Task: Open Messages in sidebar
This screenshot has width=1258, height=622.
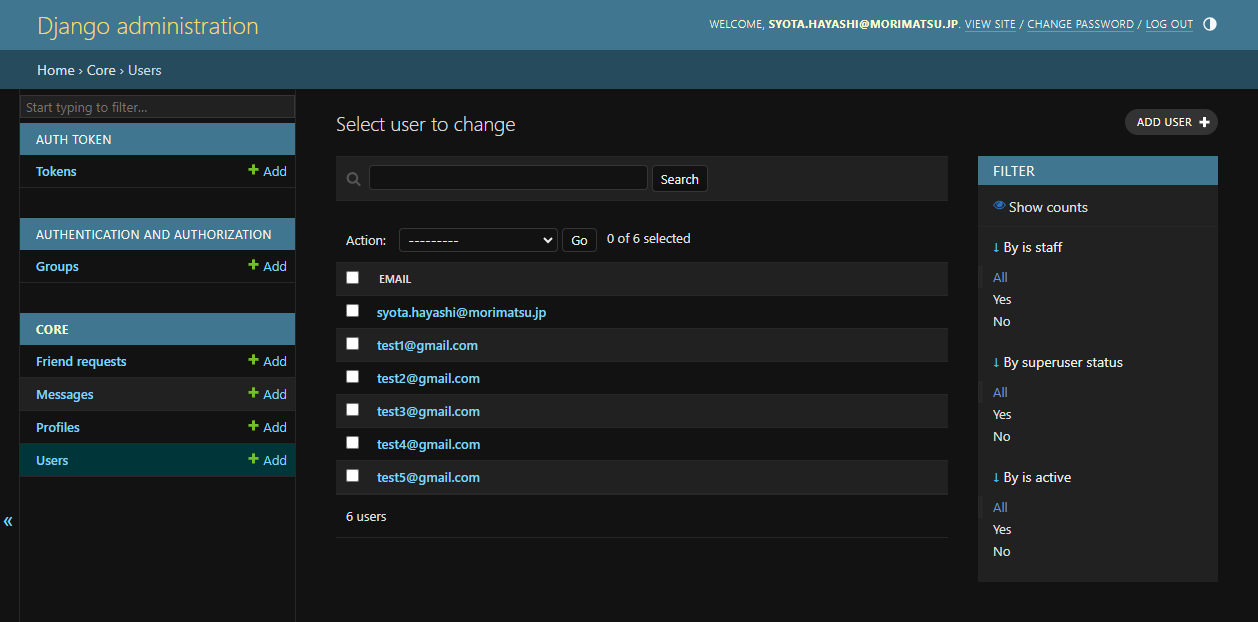Action: [x=65, y=394]
